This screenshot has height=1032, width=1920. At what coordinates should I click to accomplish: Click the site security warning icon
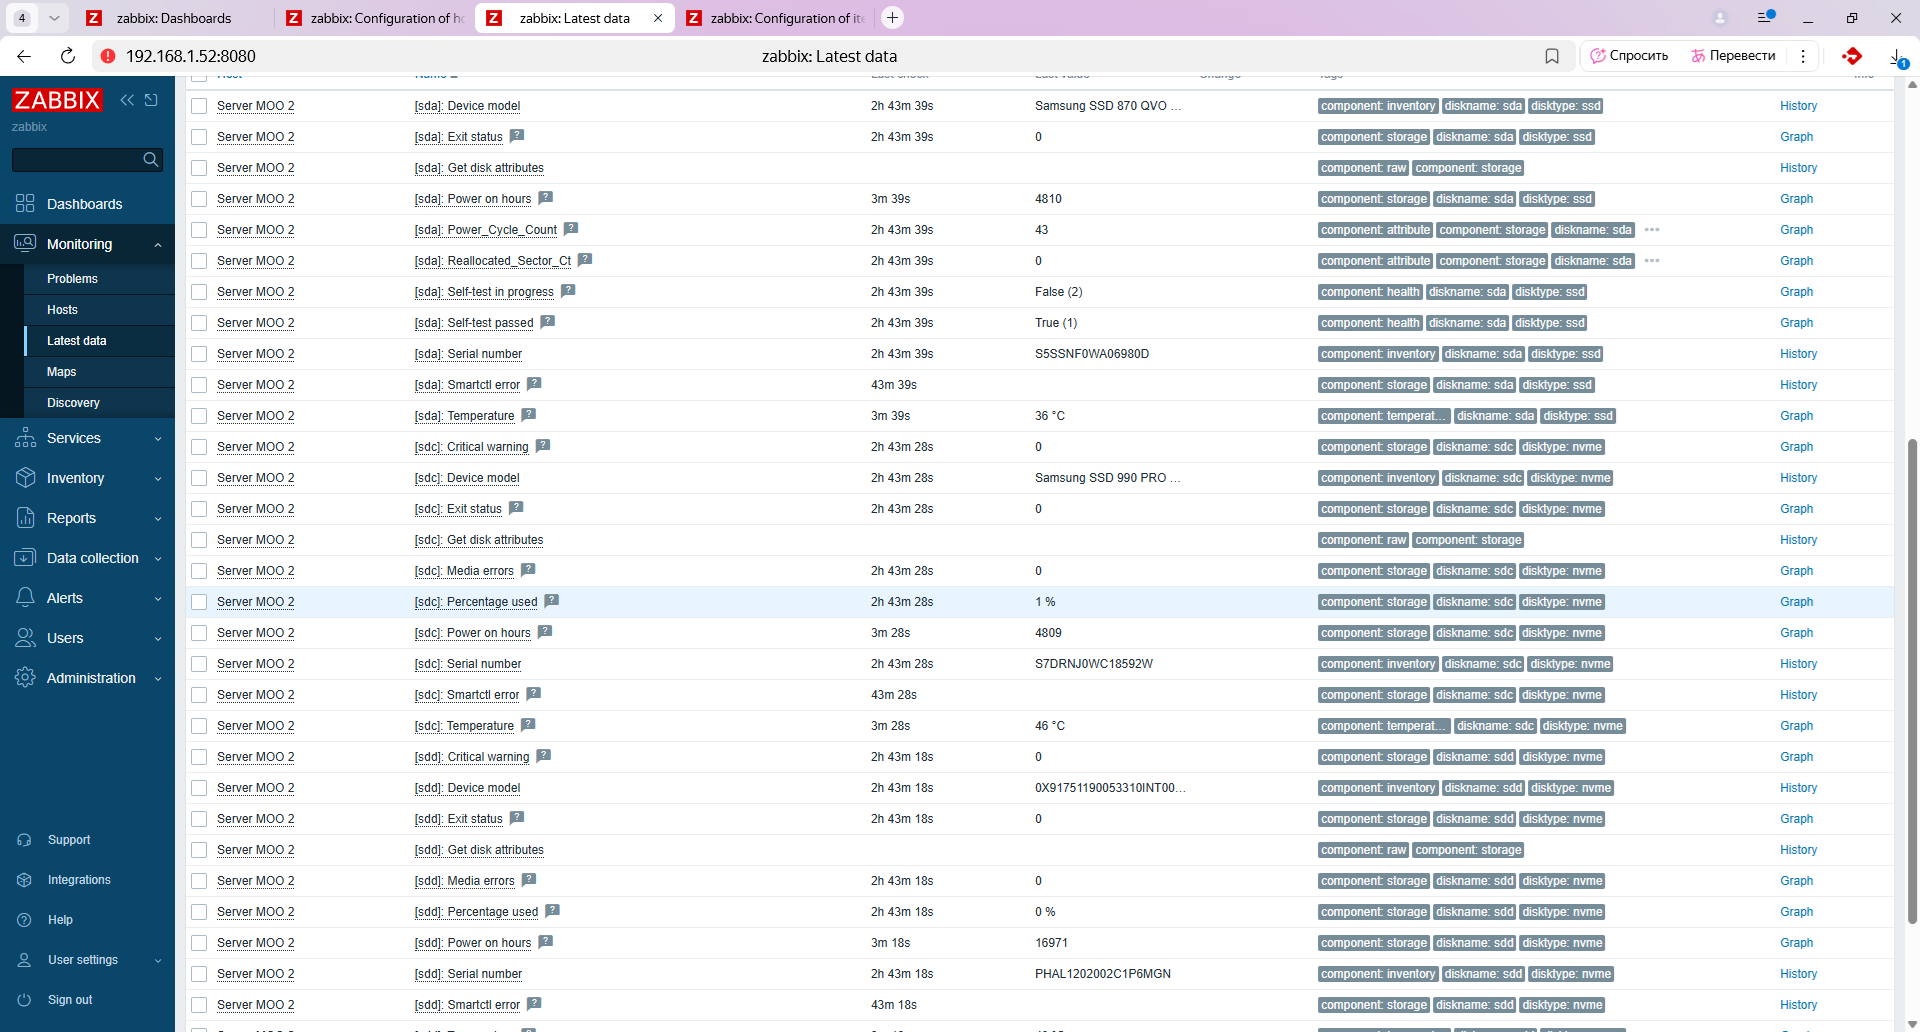(108, 56)
